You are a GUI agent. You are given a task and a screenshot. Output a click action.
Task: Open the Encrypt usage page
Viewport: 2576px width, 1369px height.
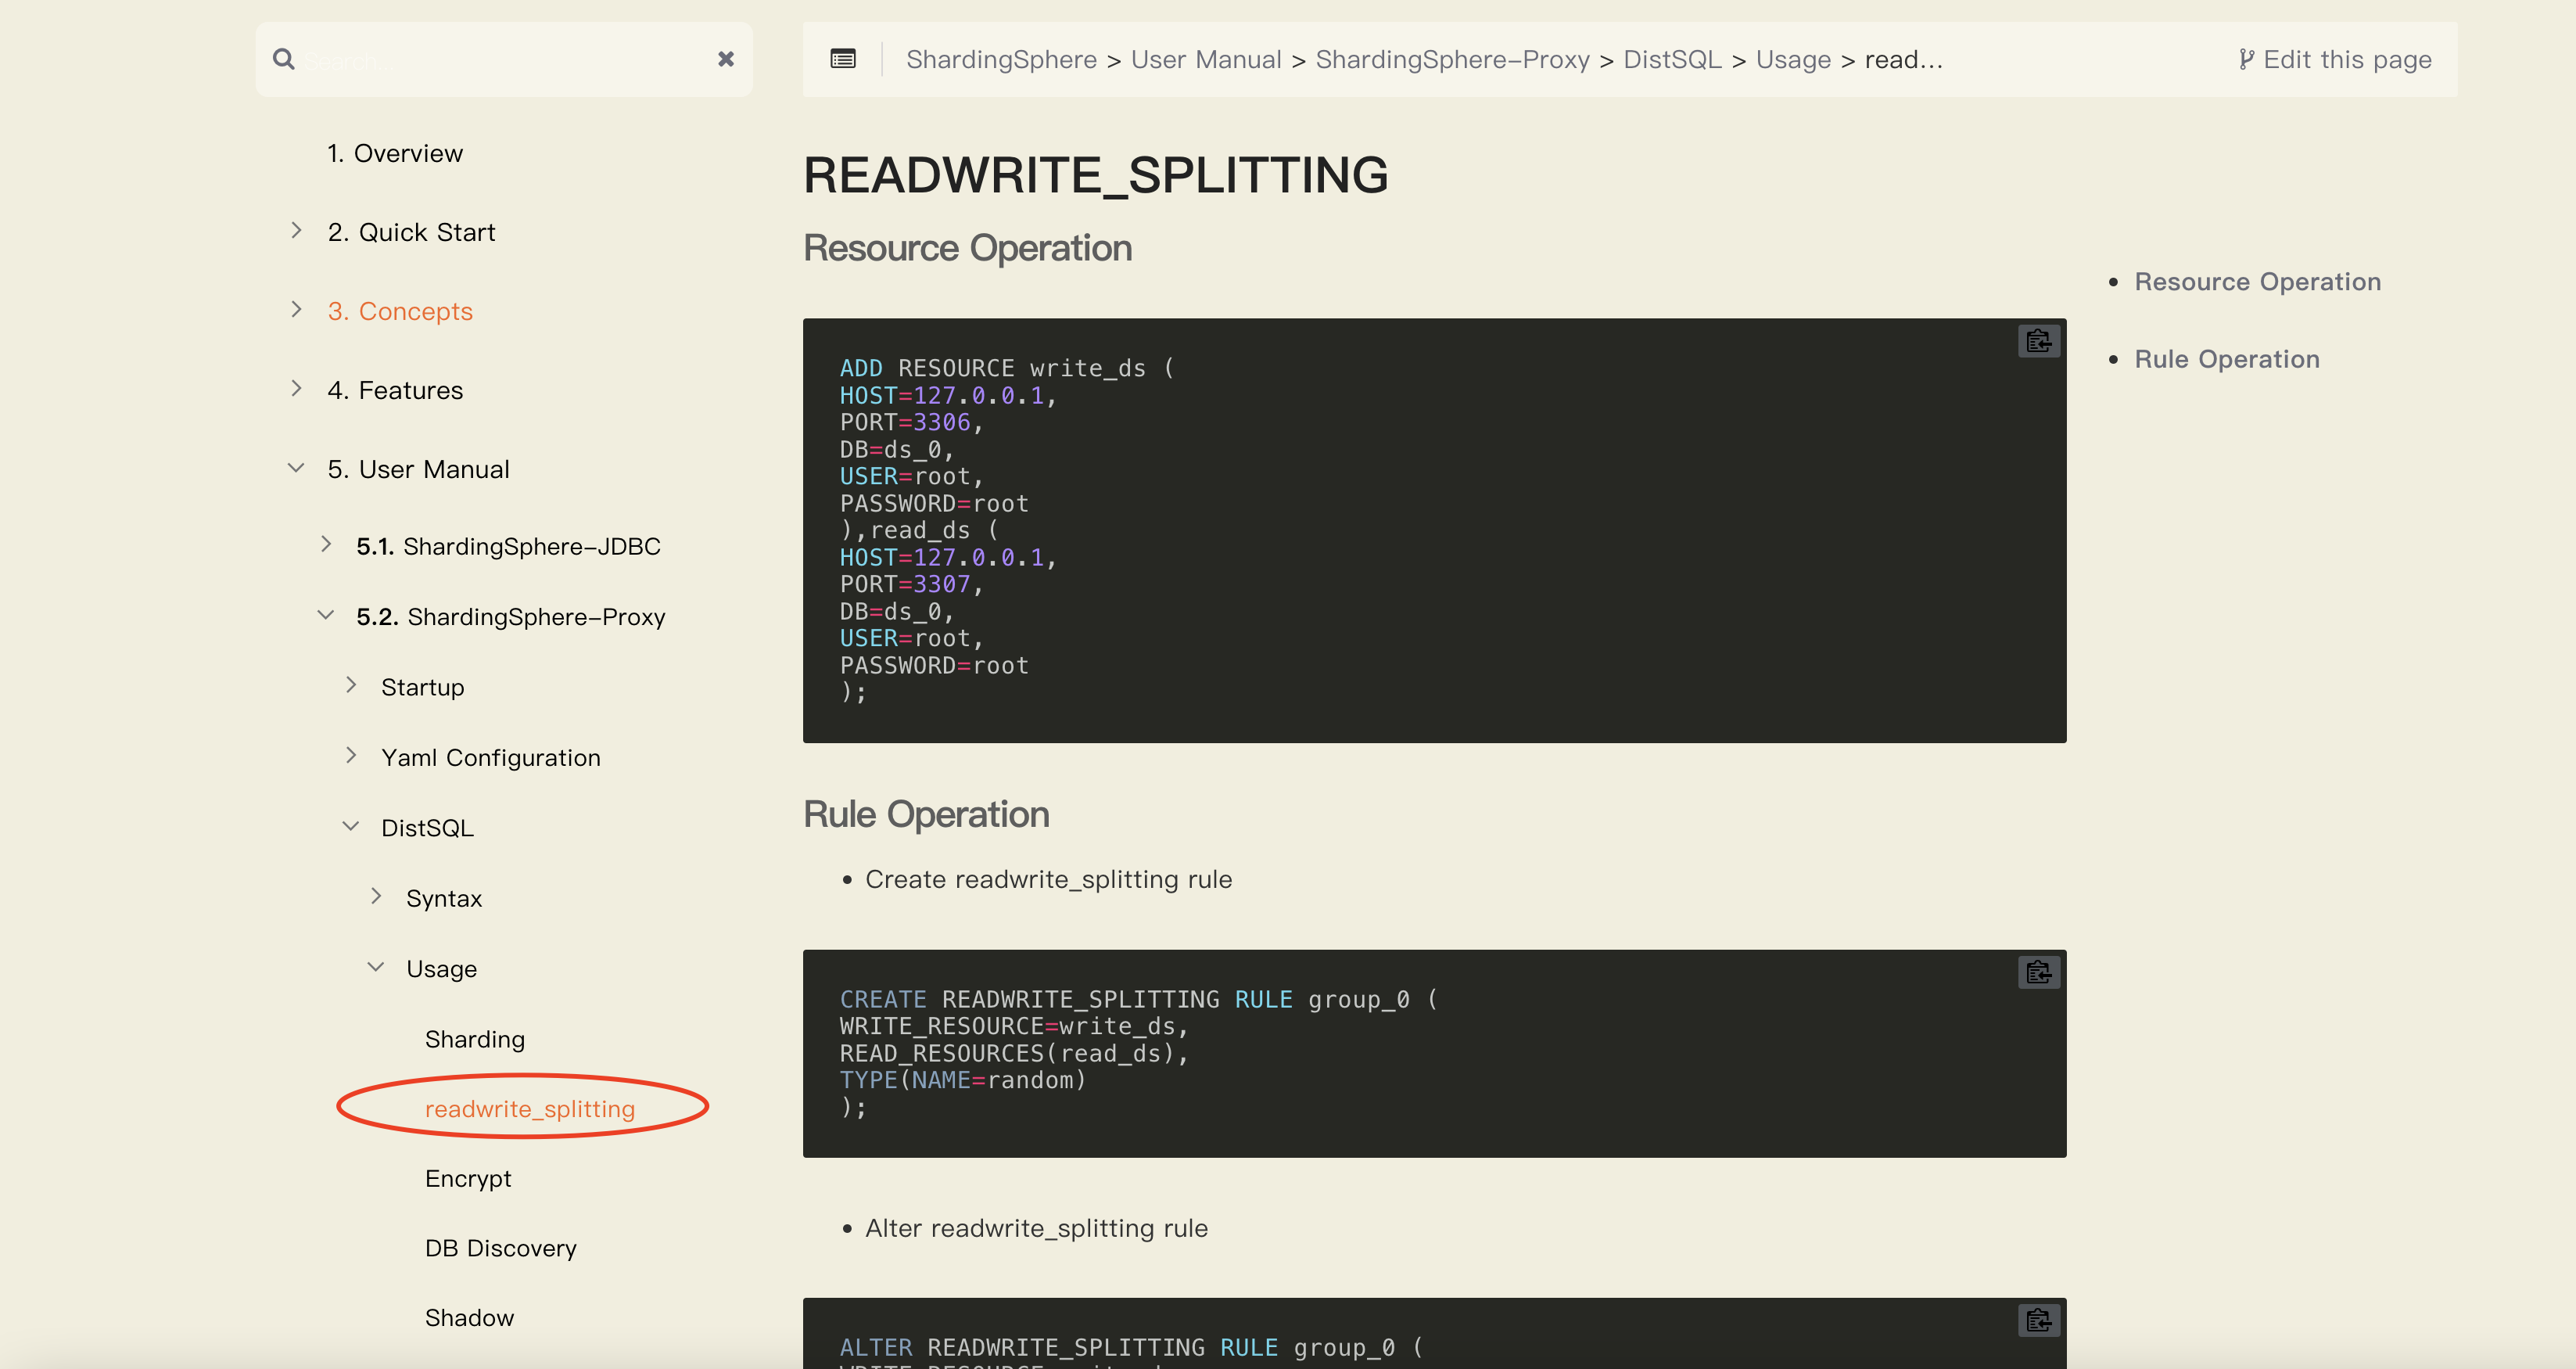point(468,1178)
